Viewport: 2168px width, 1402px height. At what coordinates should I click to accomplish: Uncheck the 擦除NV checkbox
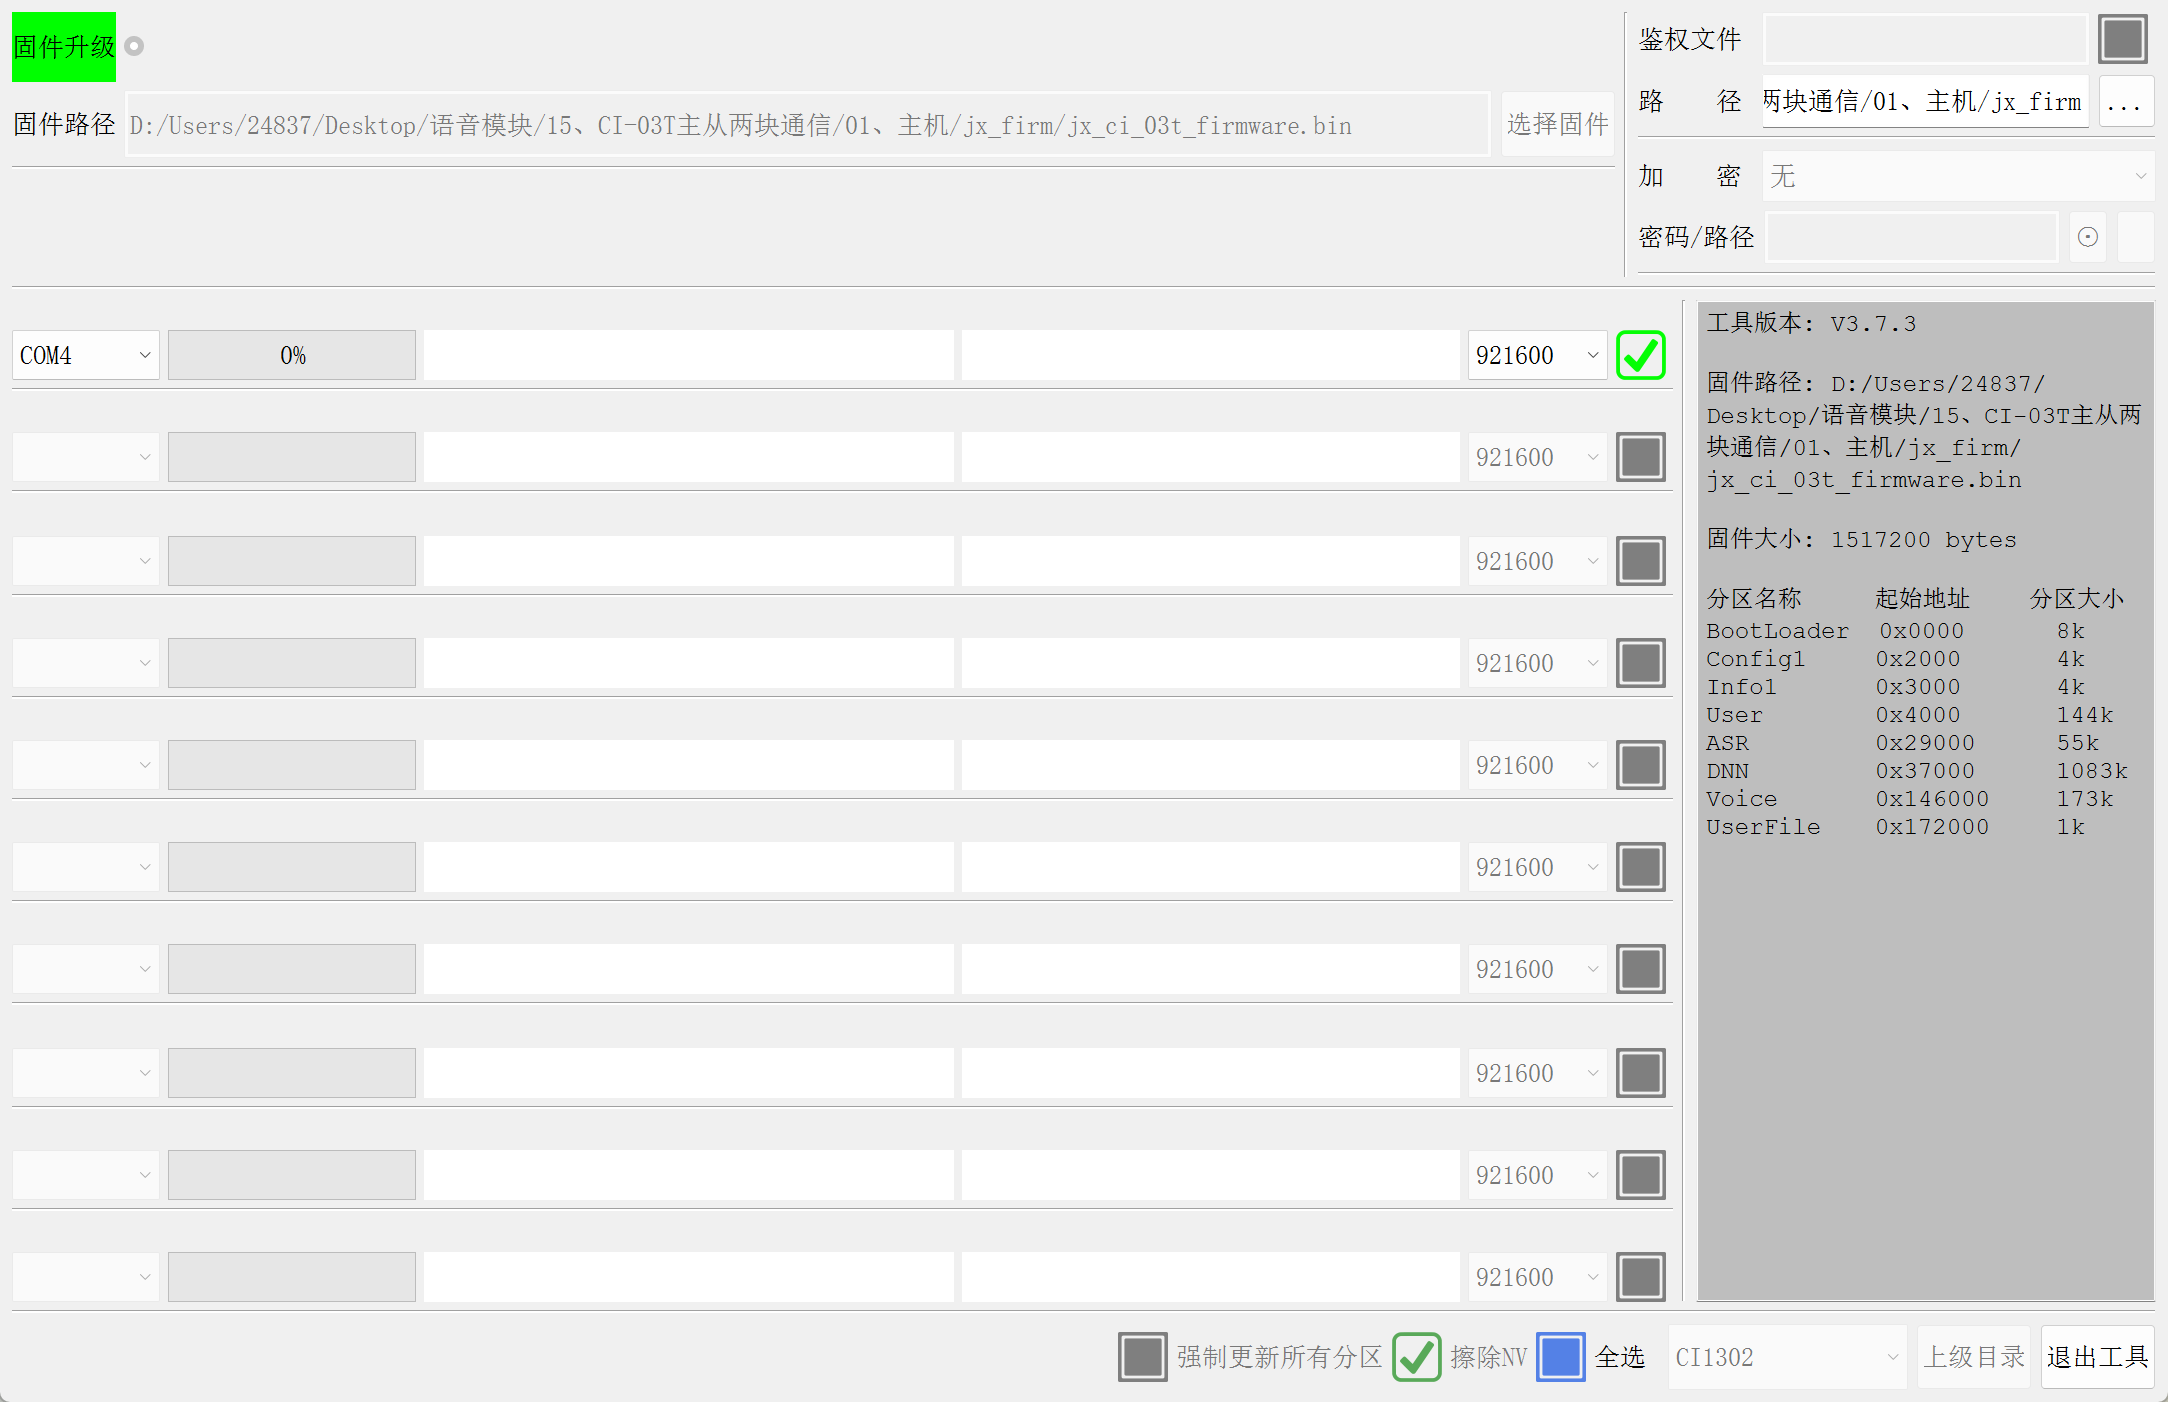pos(1416,1358)
